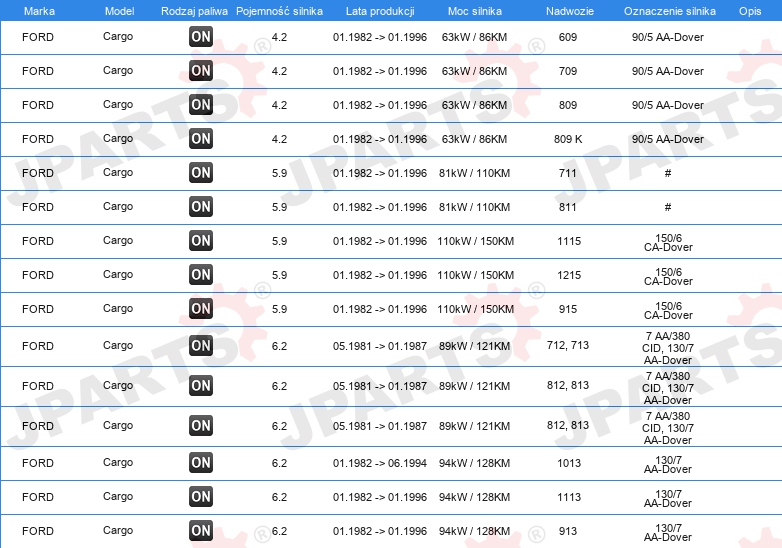782x548 pixels.
Task: Click the ON fuel icon in the 1113 row
Action: (201, 496)
